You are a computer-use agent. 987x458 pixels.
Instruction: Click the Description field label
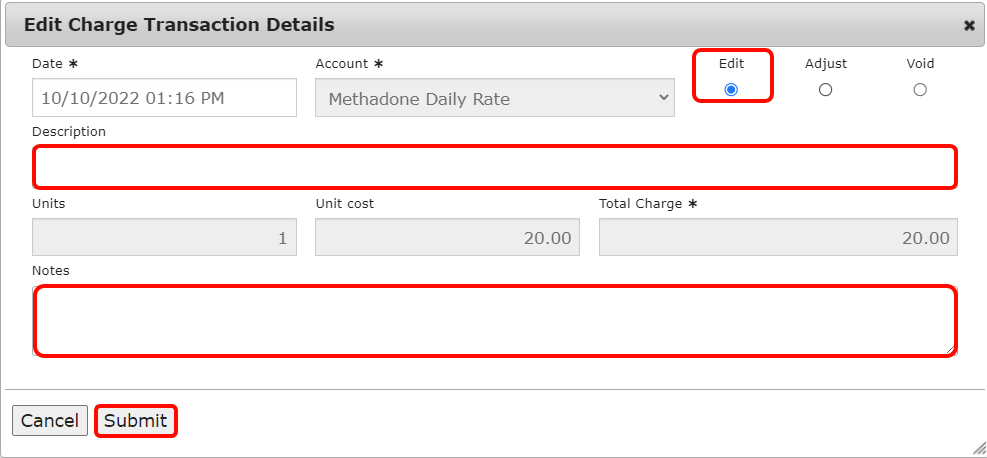click(69, 131)
